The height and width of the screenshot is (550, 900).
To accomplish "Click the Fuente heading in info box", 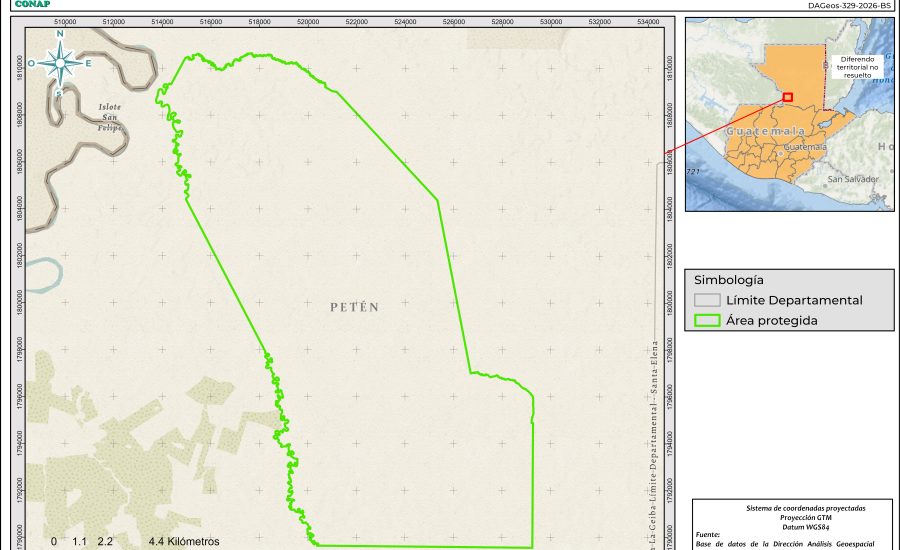I will 709,534.
